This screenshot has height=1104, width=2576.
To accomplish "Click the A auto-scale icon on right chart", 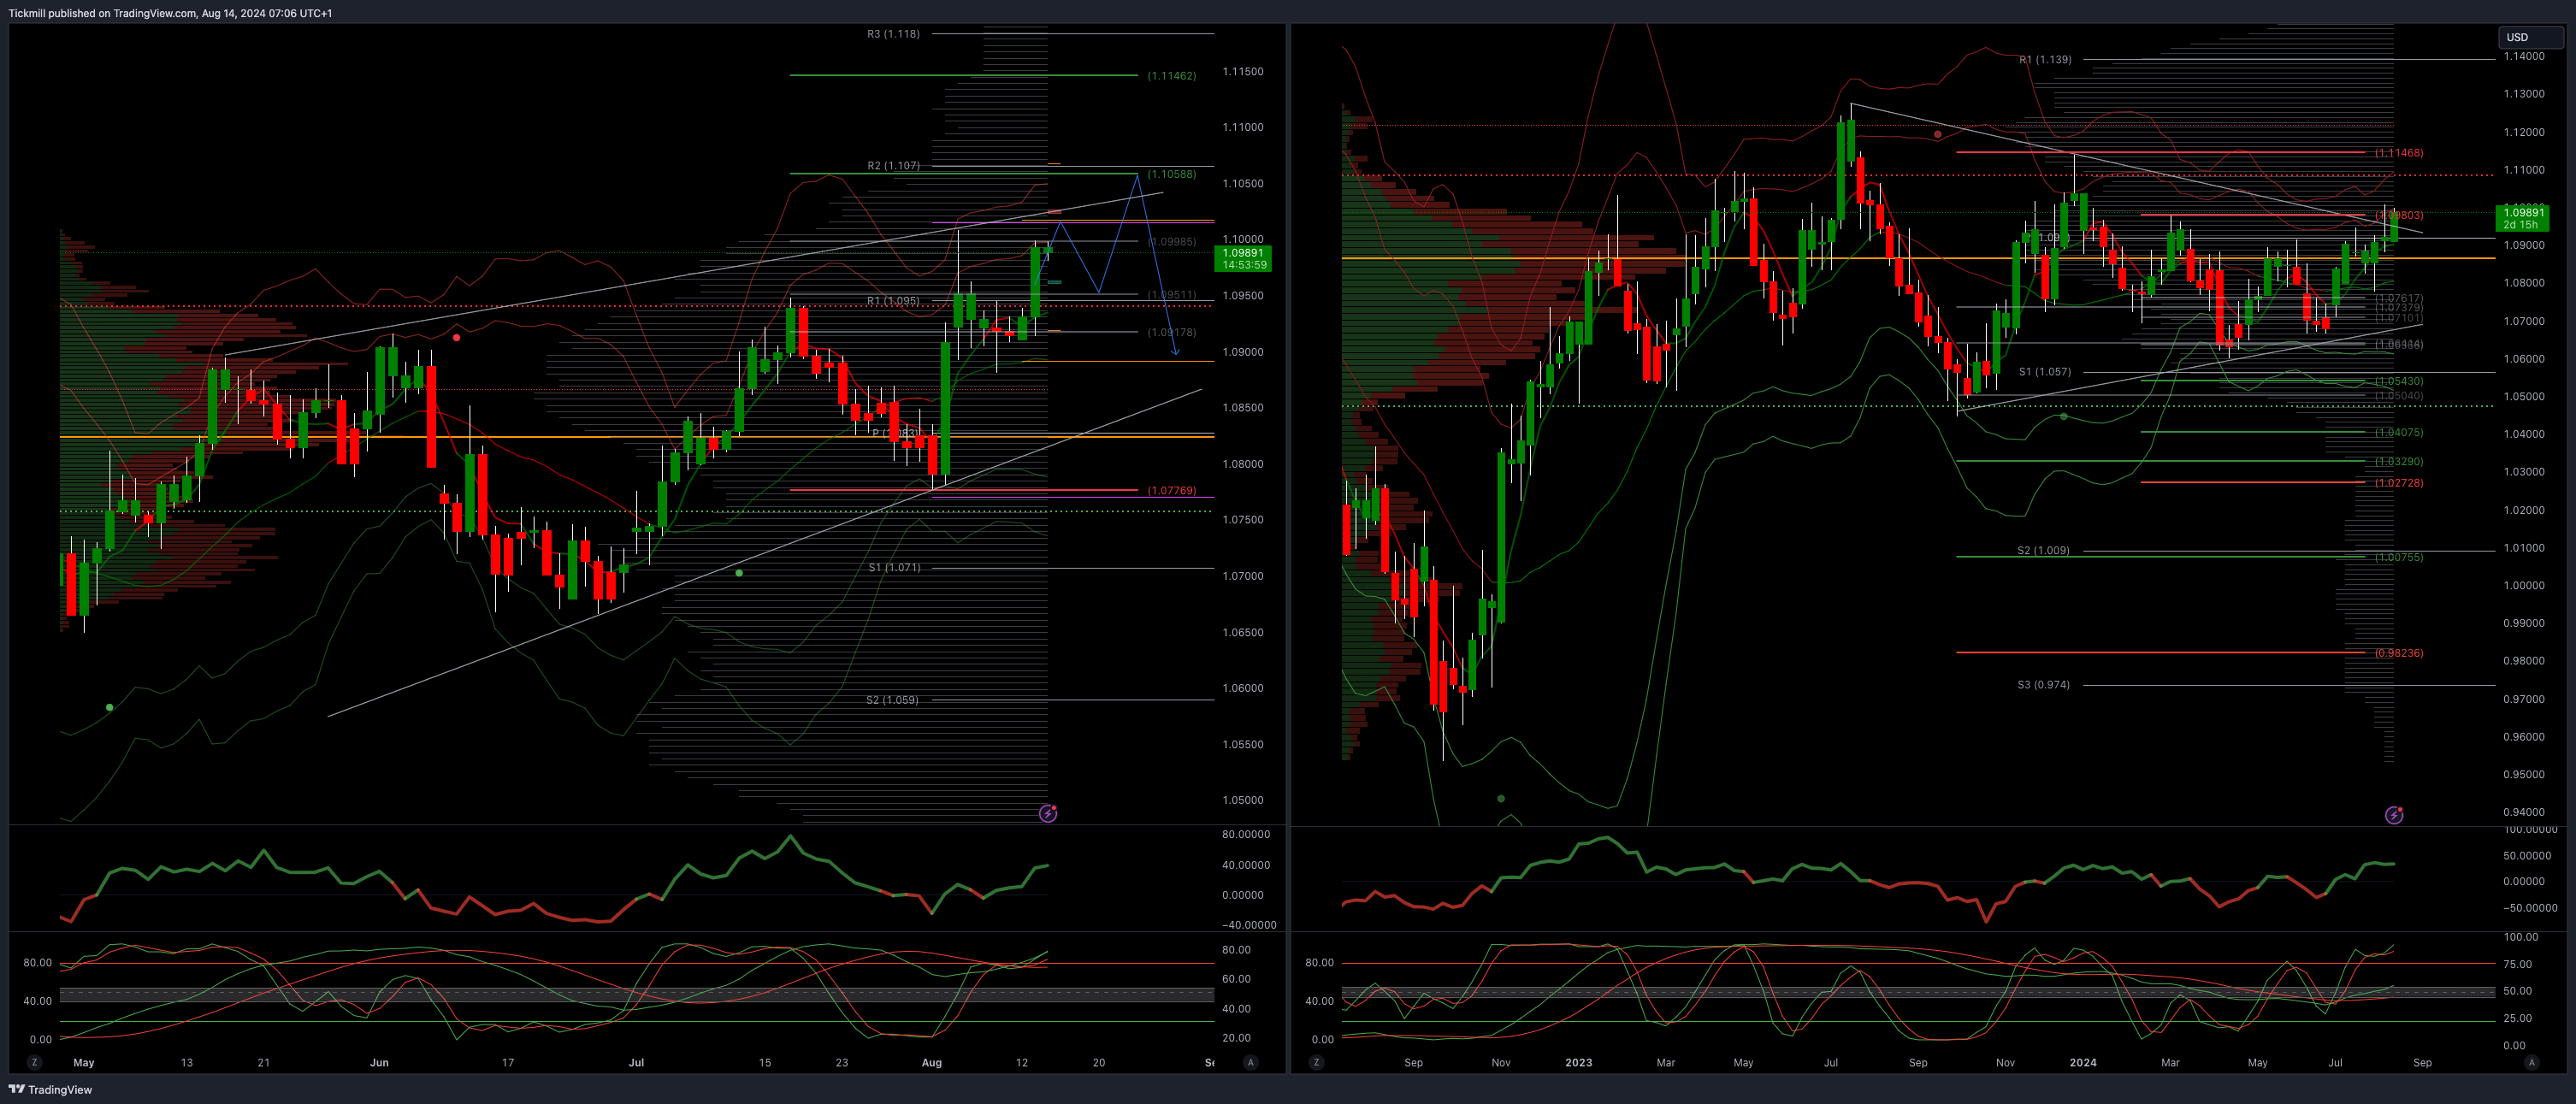I will pos(2531,1062).
